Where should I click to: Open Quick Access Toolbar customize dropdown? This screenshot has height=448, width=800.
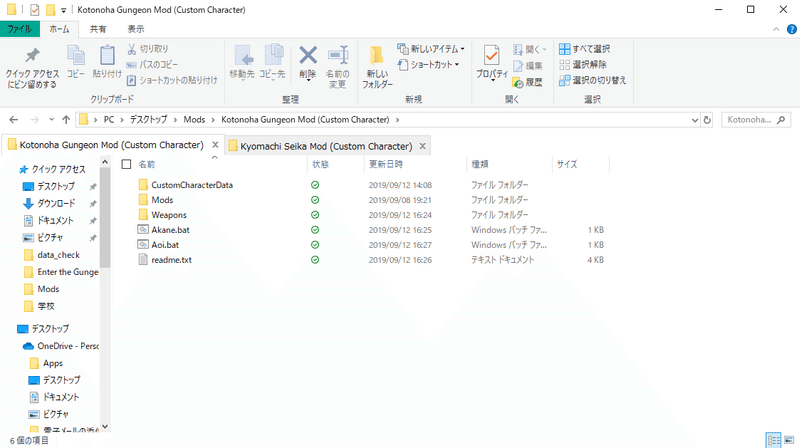(63, 10)
